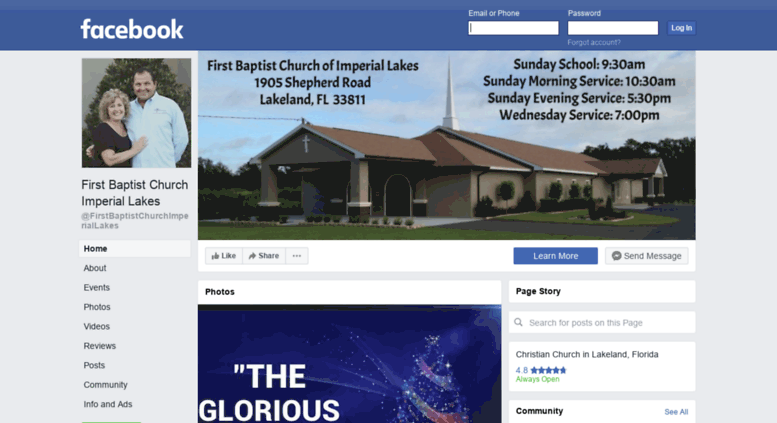Image resolution: width=777 pixels, height=423 pixels.
Task: Click the 4.8 star rating
Action: tap(541, 370)
